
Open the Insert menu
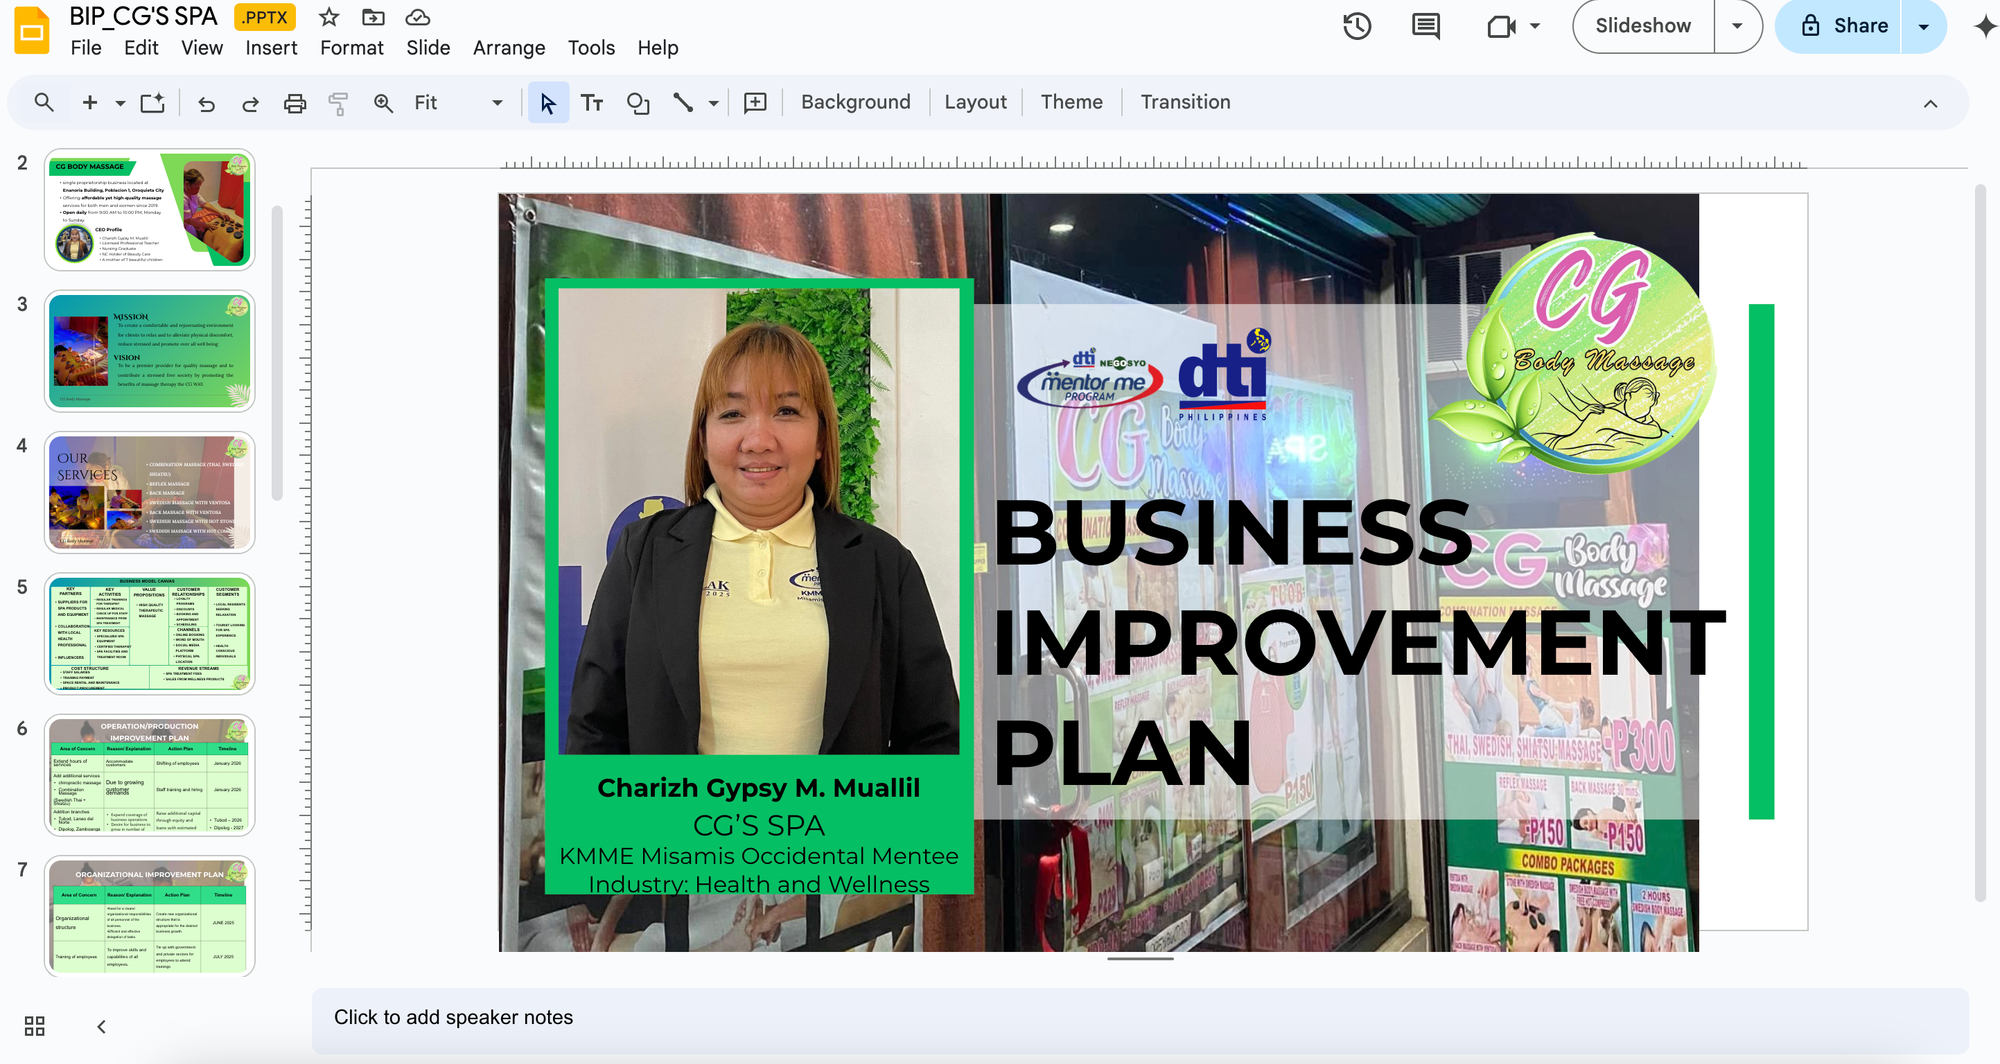point(271,48)
